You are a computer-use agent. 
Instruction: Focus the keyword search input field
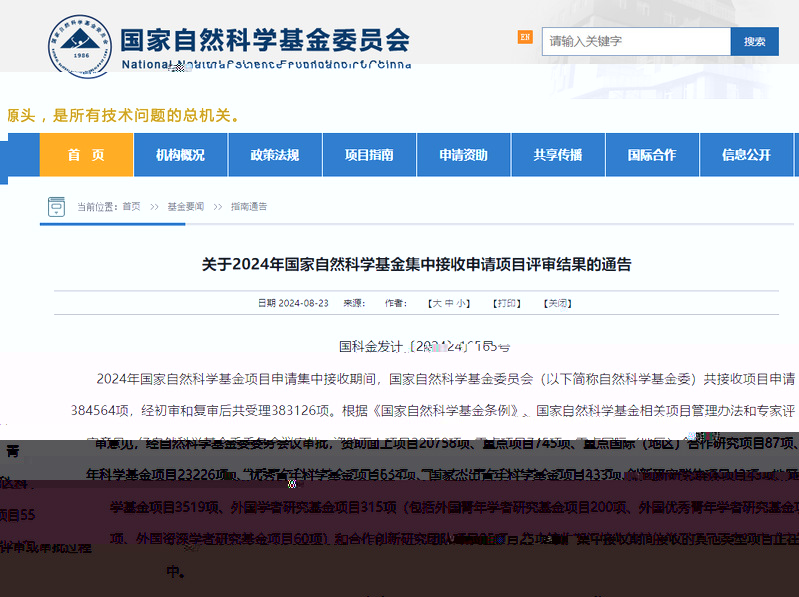coord(636,41)
